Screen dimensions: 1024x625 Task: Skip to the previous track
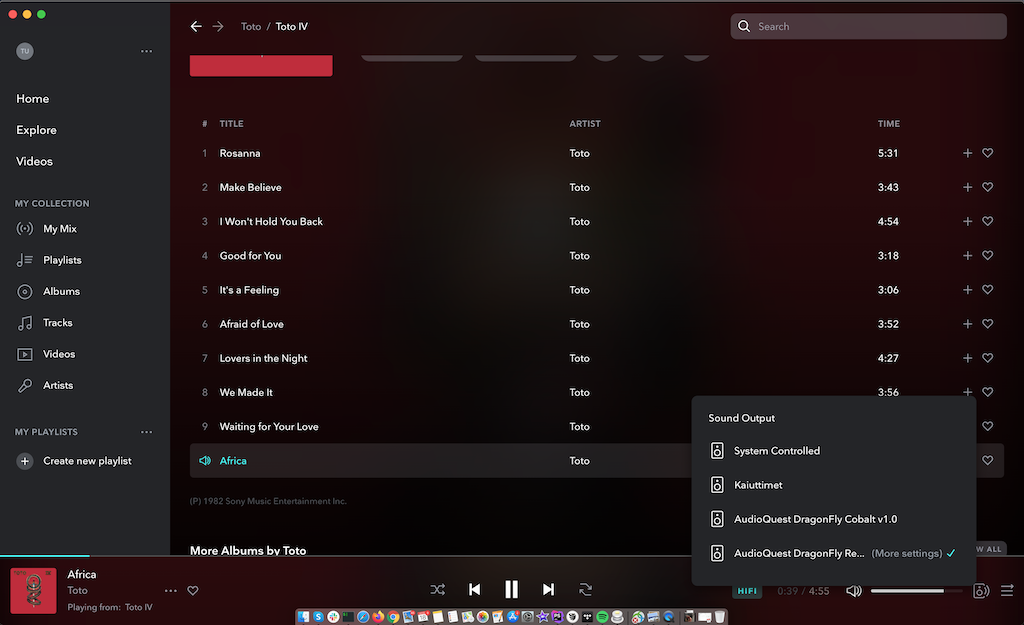coord(475,590)
